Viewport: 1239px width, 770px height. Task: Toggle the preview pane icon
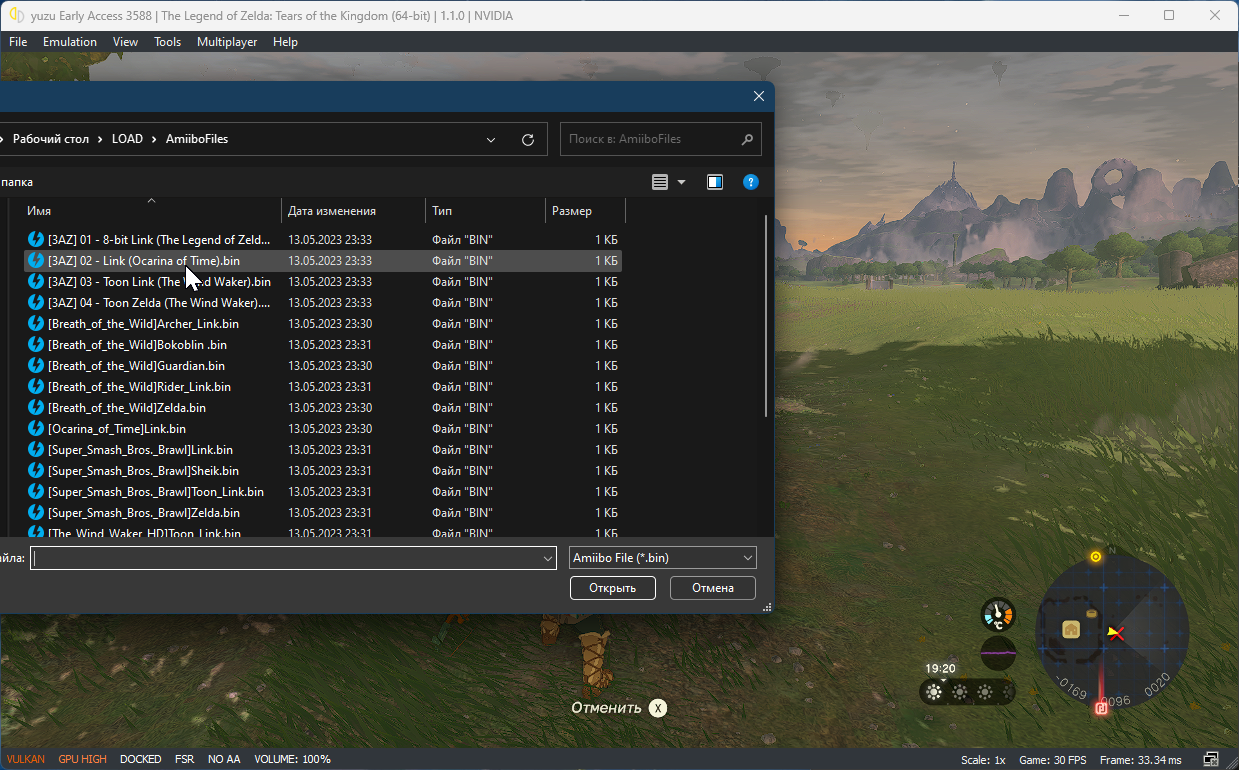[x=715, y=182]
